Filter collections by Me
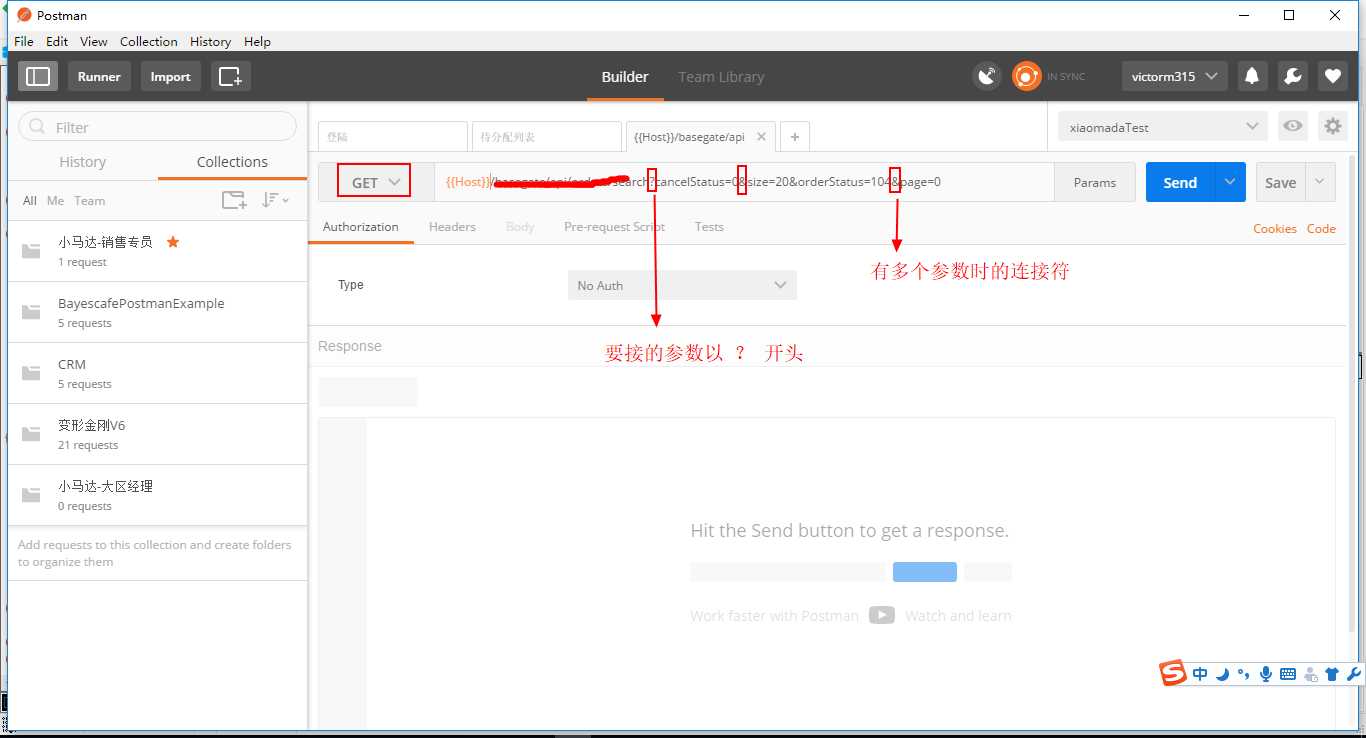This screenshot has height=738, width=1366. 55,200
